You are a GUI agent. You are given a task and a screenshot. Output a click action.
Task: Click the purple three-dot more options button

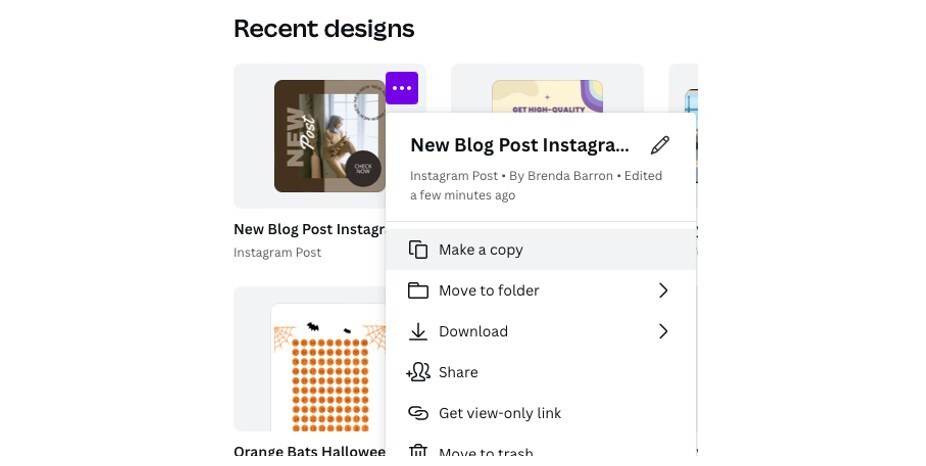[401, 88]
